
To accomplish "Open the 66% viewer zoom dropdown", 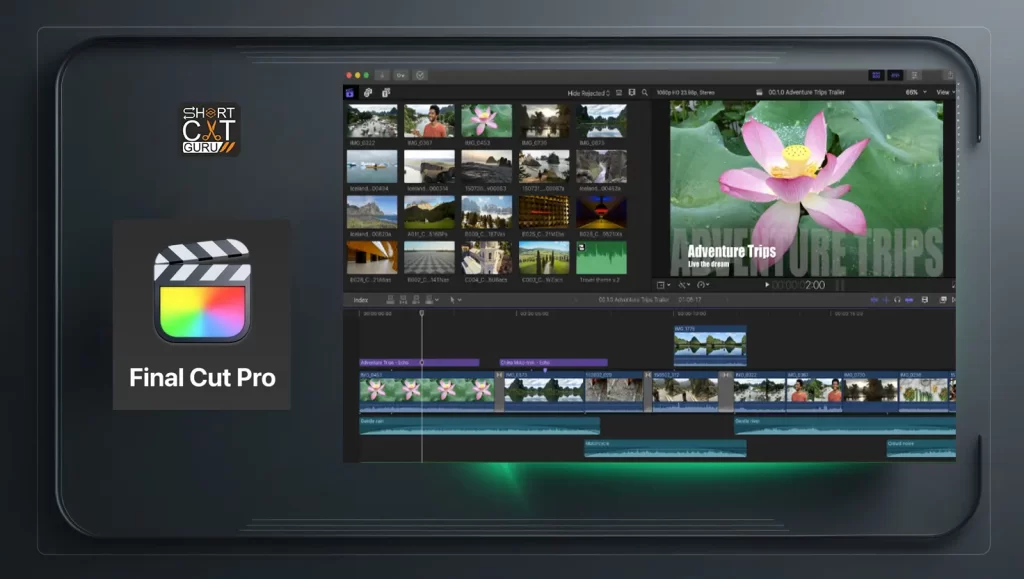I will pos(916,93).
